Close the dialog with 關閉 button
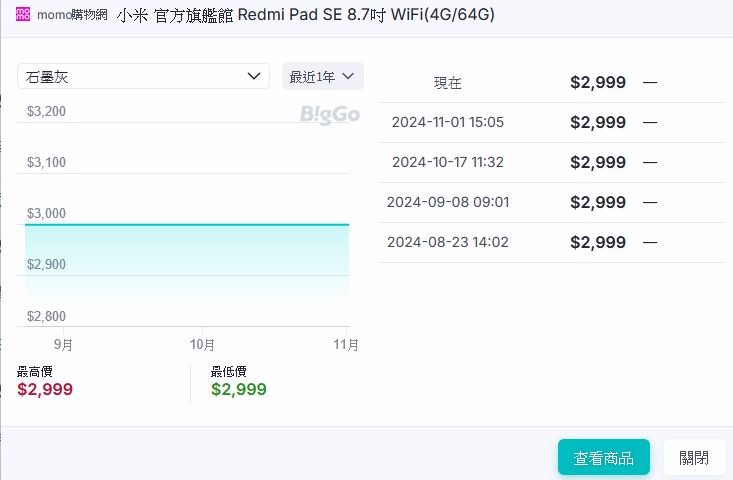This screenshot has height=480, width=733. (x=694, y=458)
